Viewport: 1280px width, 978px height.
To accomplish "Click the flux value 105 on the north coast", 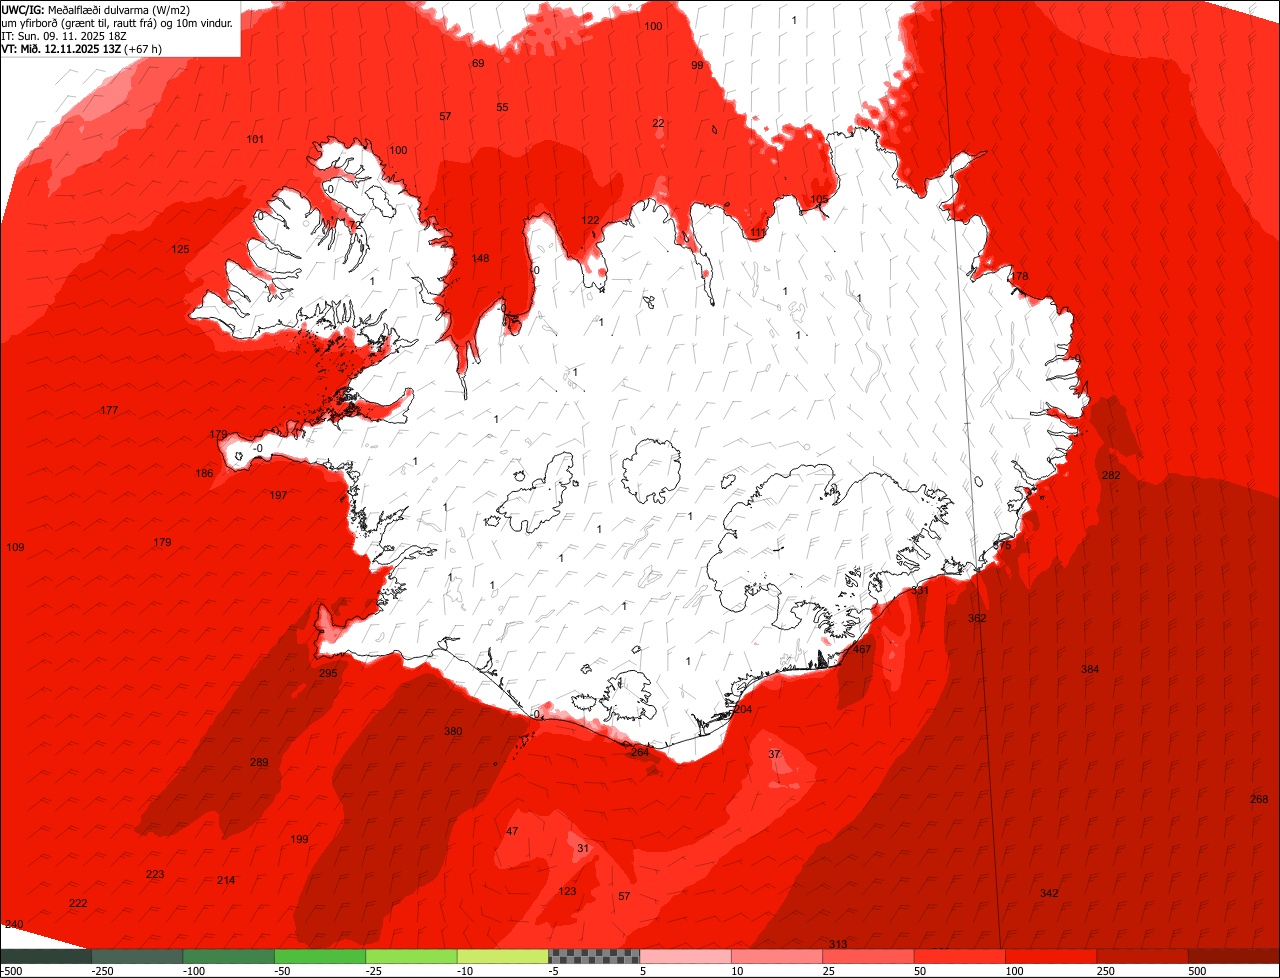I will point(819,199).
